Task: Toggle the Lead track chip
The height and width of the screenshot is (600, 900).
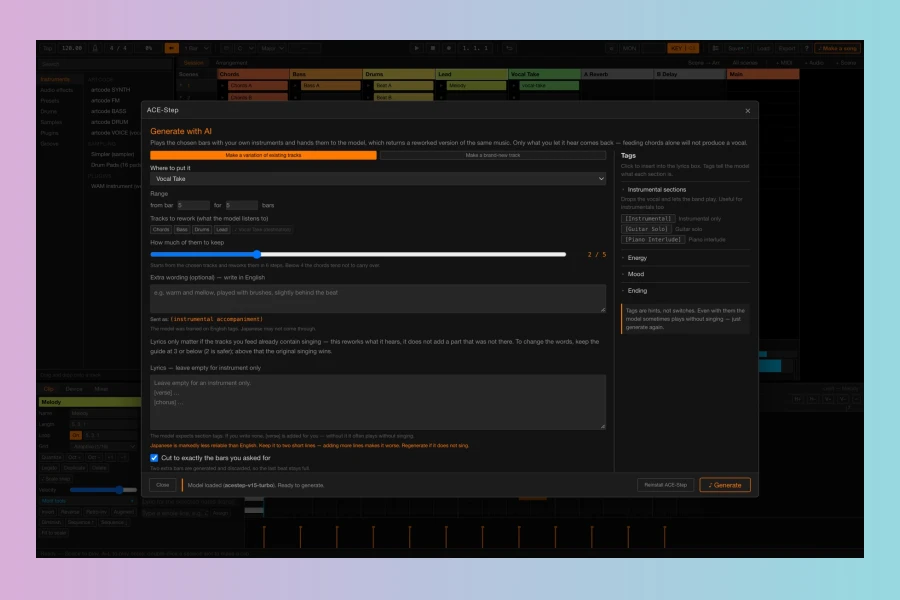Action: pos(222,230)
